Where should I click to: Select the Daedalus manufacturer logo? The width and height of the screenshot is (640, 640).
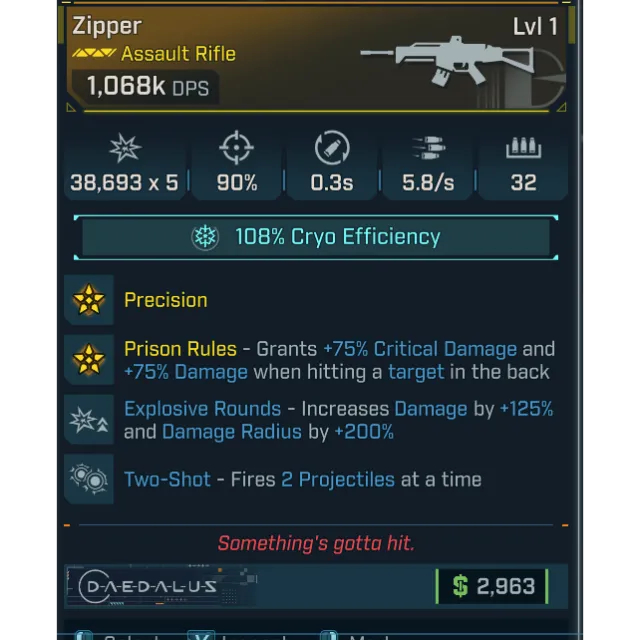(x=148, y=587)
